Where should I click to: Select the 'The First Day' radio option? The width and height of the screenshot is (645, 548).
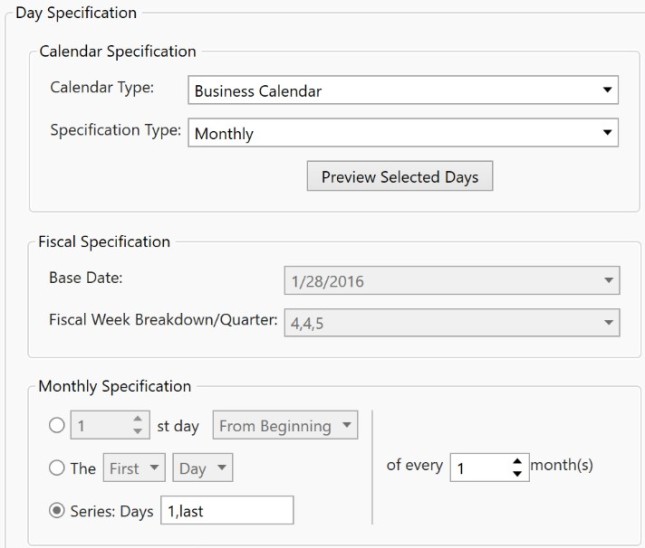pyautogui.click(x=57, y=468)
